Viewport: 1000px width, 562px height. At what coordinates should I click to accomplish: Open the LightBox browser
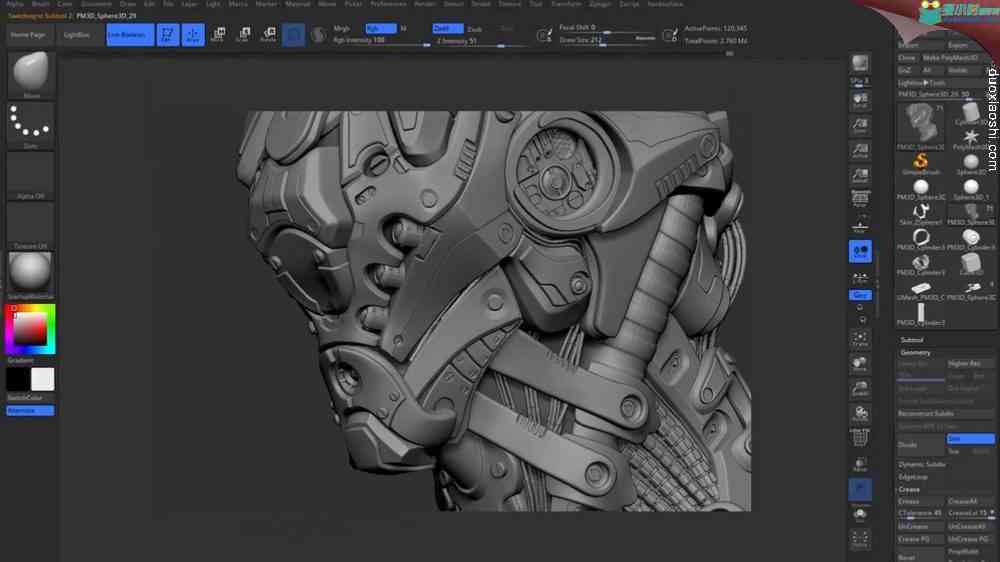(77, 35)
